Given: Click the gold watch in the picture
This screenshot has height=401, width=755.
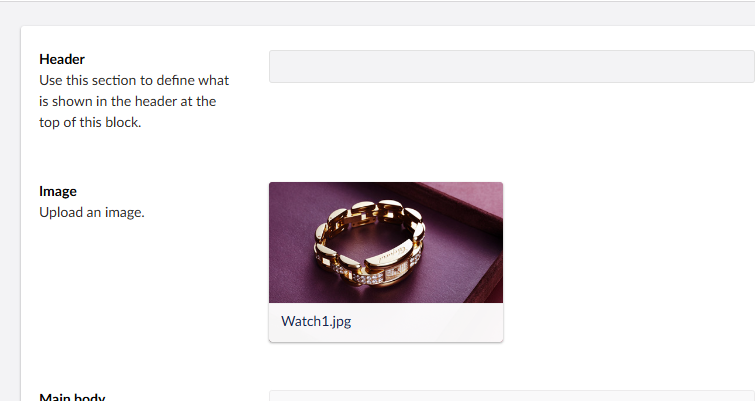Looking at the screenshot, I should (x=370, y=243).
